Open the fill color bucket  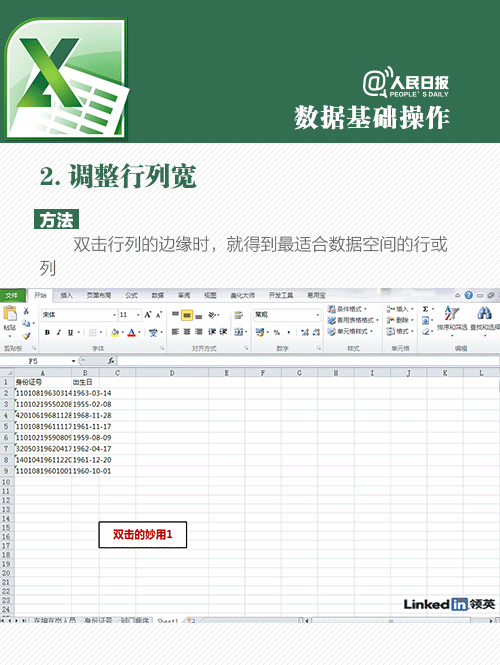pyautogui.click(x=114, y=332)
